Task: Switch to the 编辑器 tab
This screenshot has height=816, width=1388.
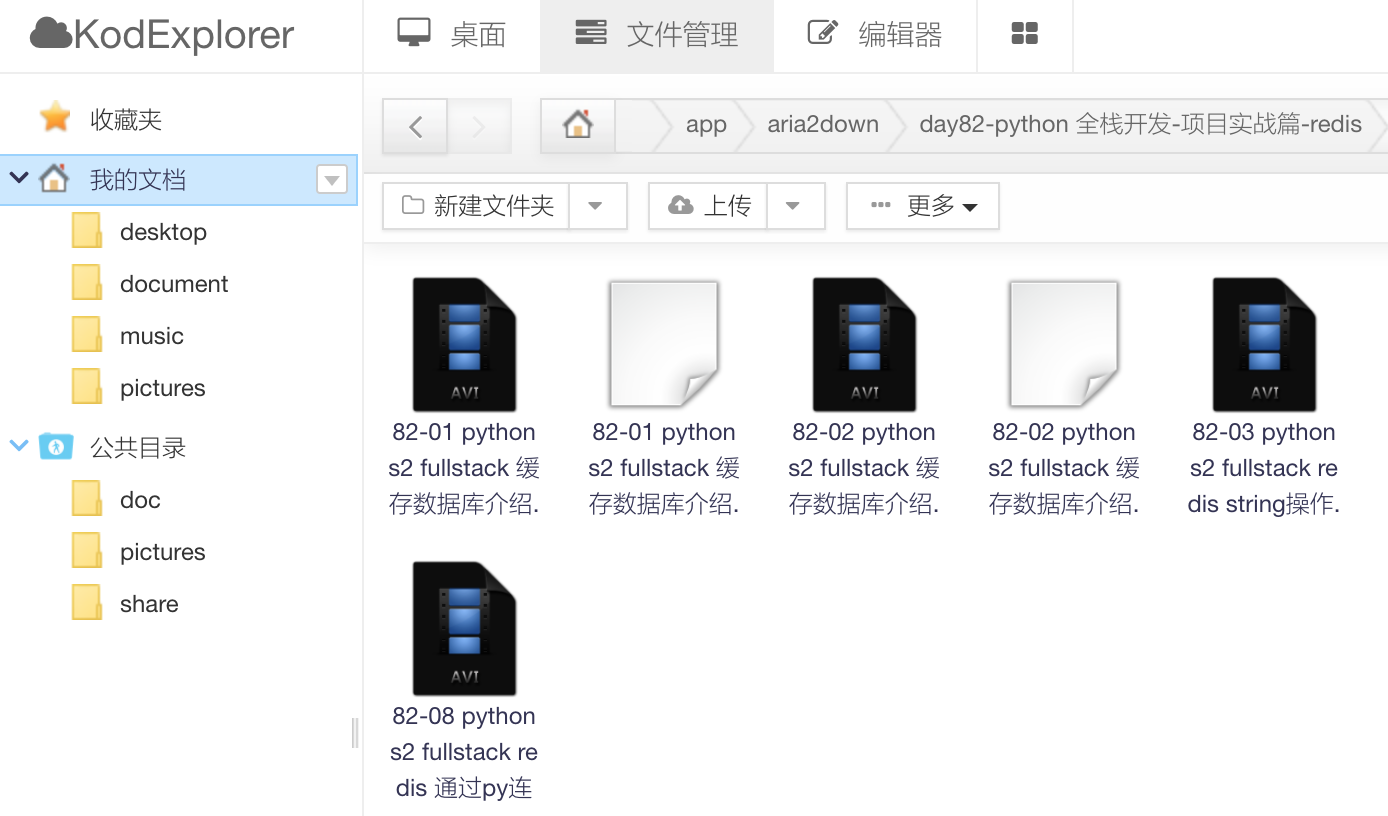Action: (x=875, y=35)
